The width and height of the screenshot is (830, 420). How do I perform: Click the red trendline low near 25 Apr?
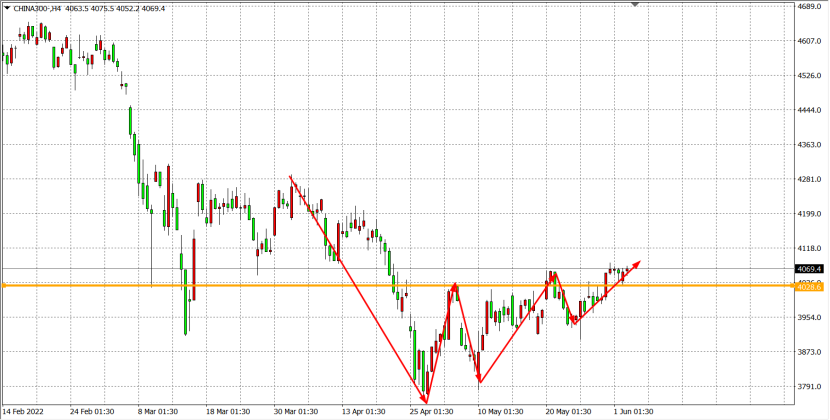coord(427,402)
